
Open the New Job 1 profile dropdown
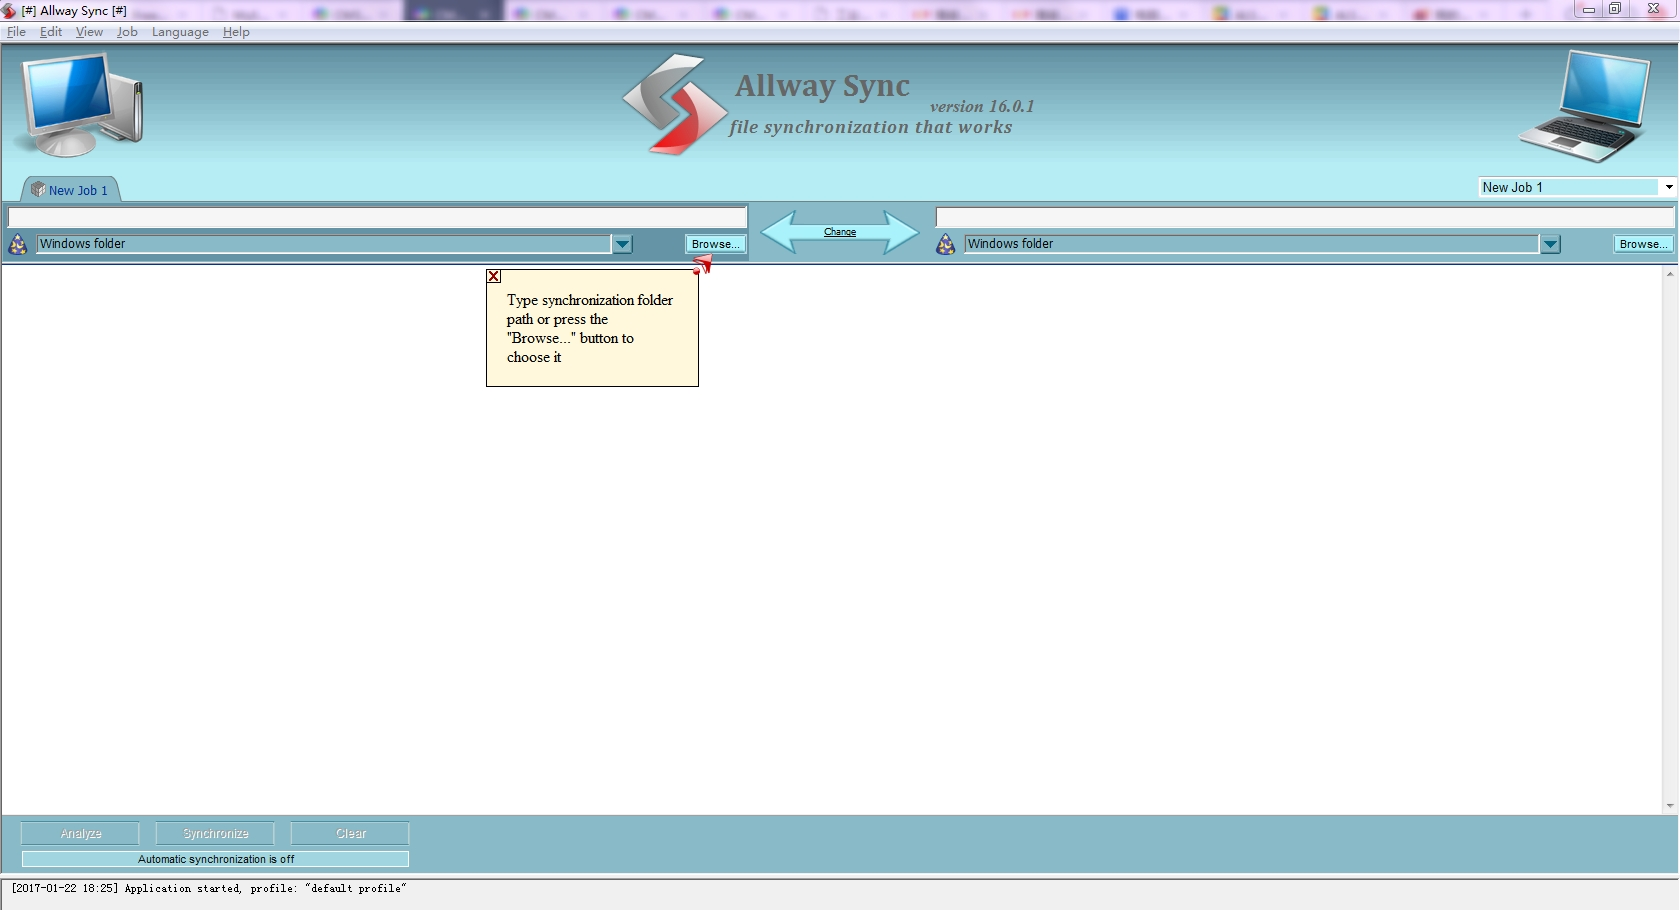[x=1668, y=187]
